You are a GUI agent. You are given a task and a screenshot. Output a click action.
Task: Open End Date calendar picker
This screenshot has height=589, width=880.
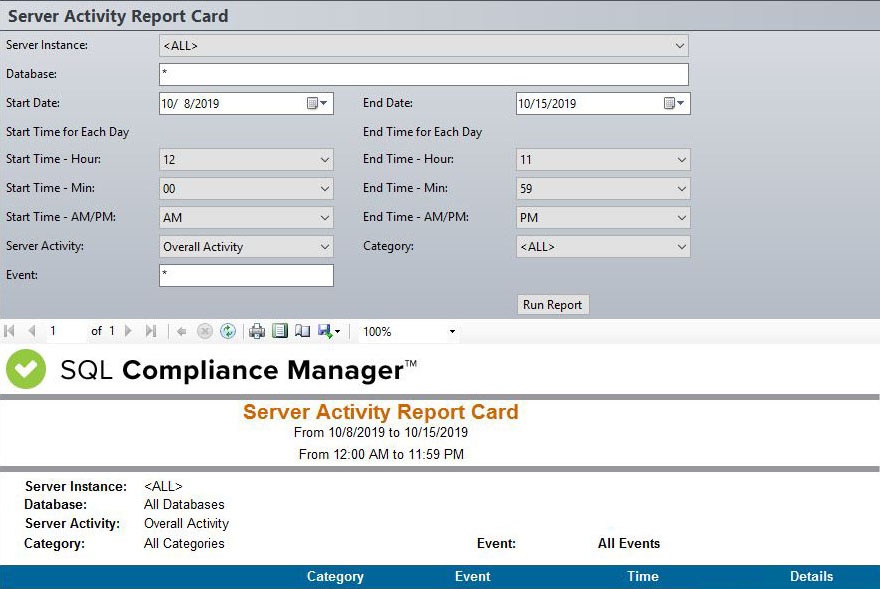tap(673, 103)
